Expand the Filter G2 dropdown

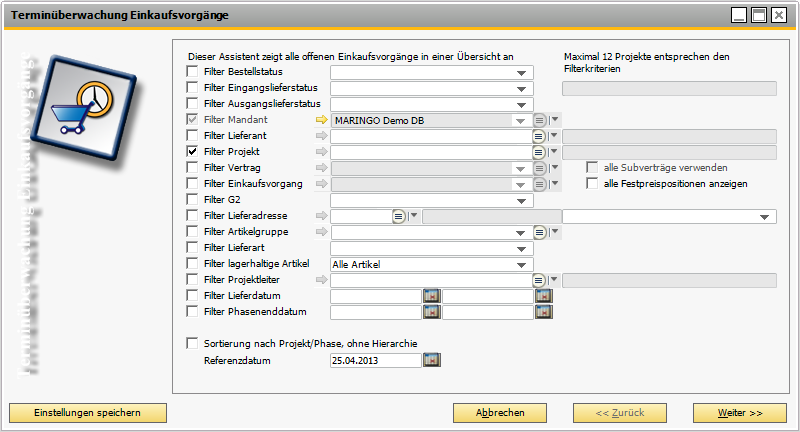(x=521, y=201)
